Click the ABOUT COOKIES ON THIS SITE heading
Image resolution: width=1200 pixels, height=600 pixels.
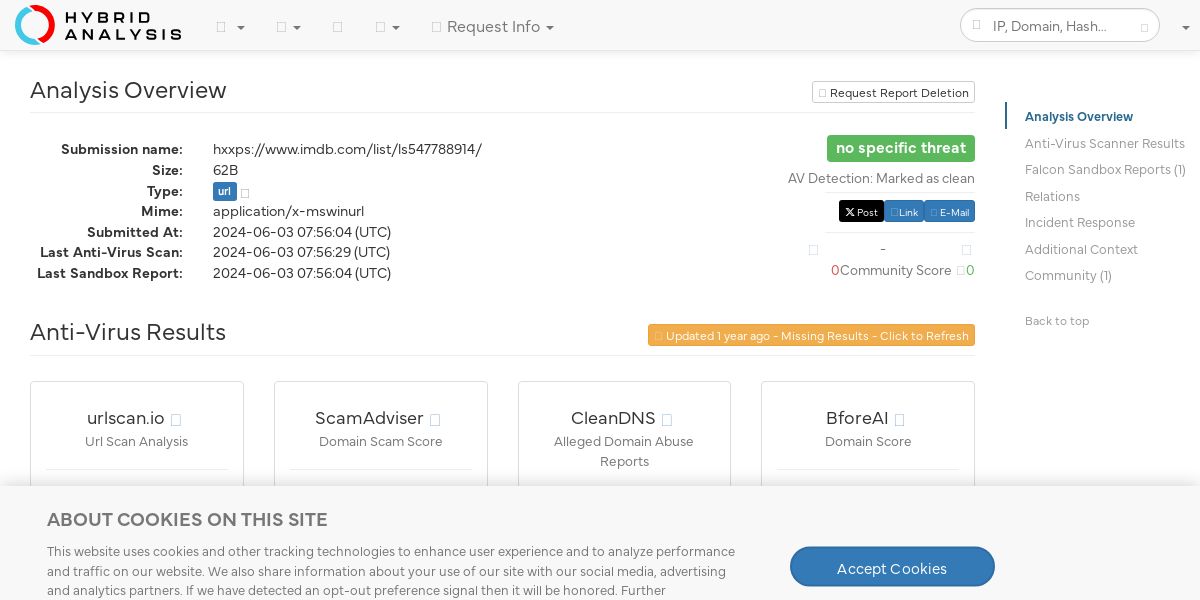click(x=187, y=520)
